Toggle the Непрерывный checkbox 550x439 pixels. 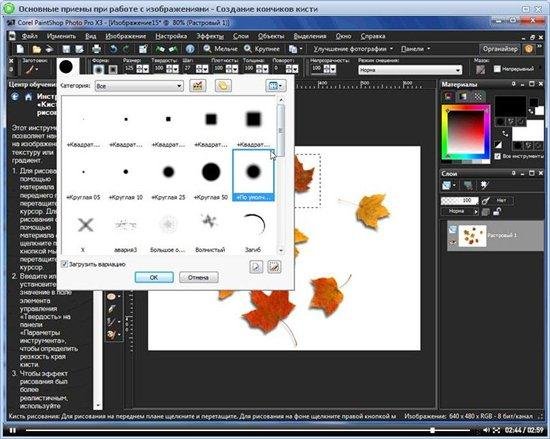pos(497,69)
